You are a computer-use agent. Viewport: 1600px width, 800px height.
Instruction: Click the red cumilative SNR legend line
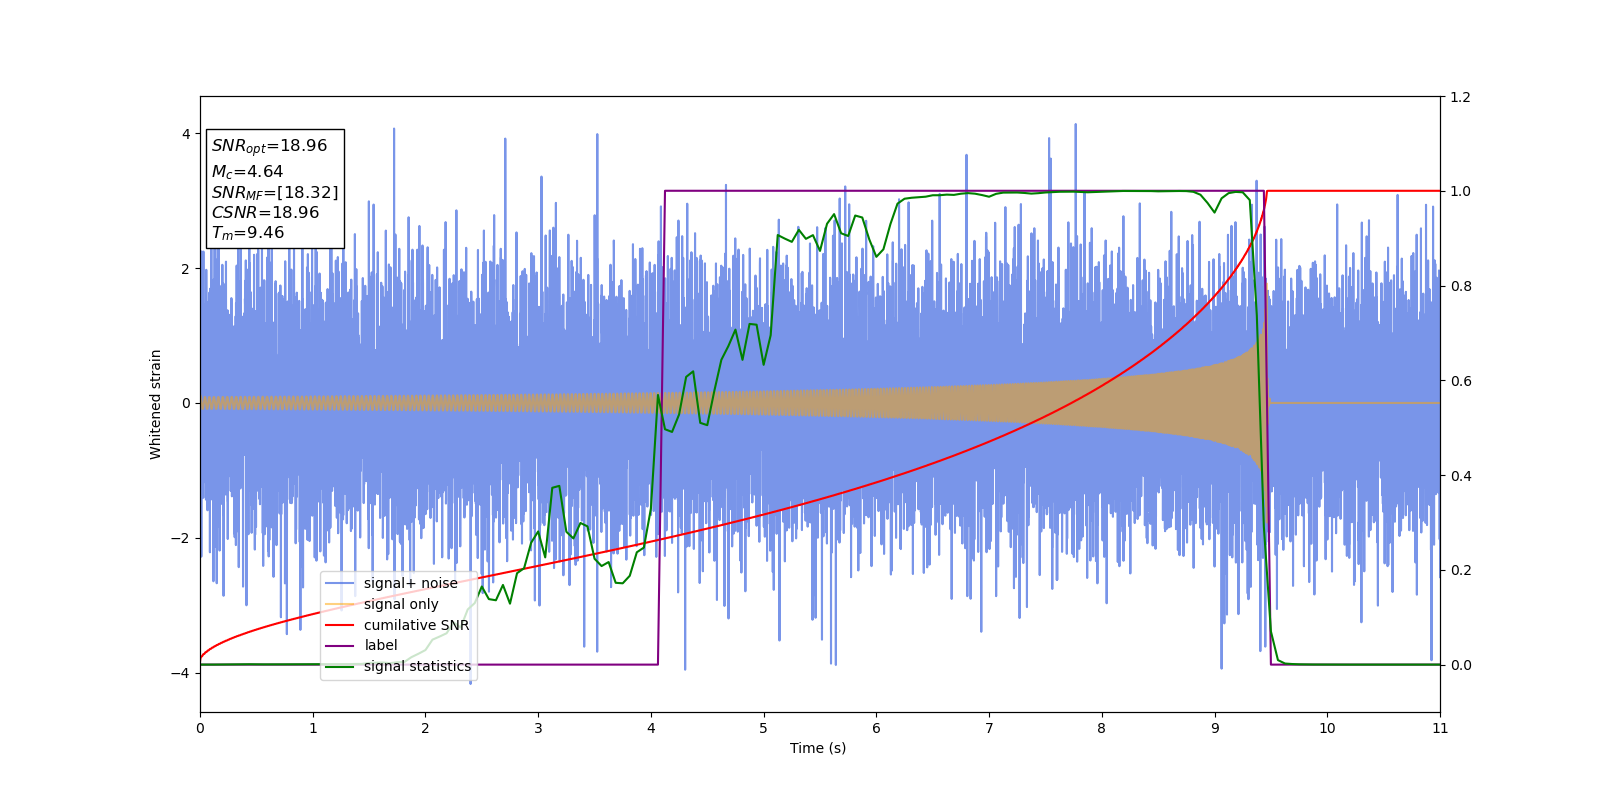(340, 625)
